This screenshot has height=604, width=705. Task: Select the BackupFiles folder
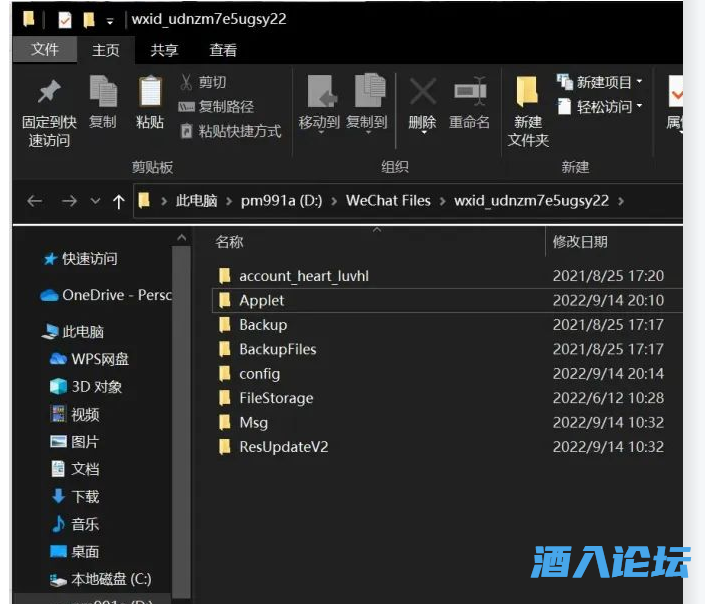[278, 349]
